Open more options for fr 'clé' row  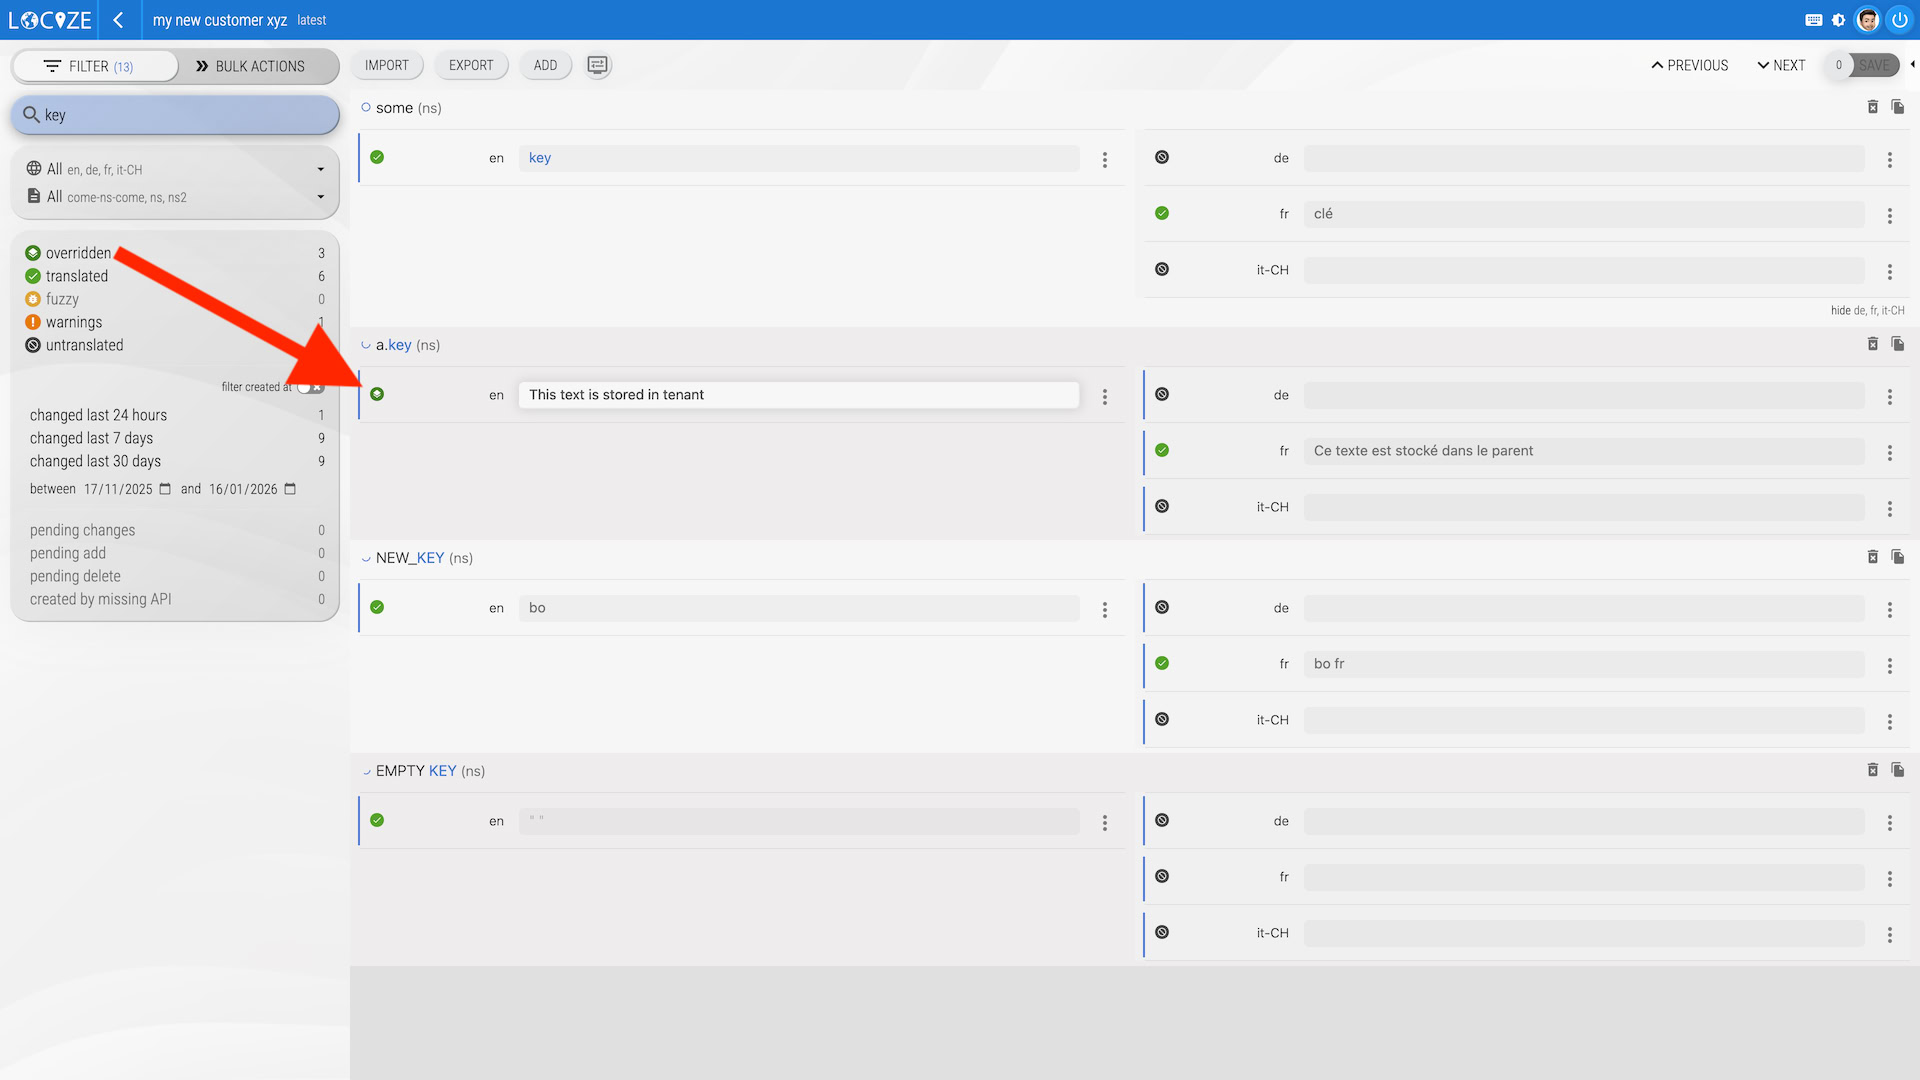[1889, 215]
